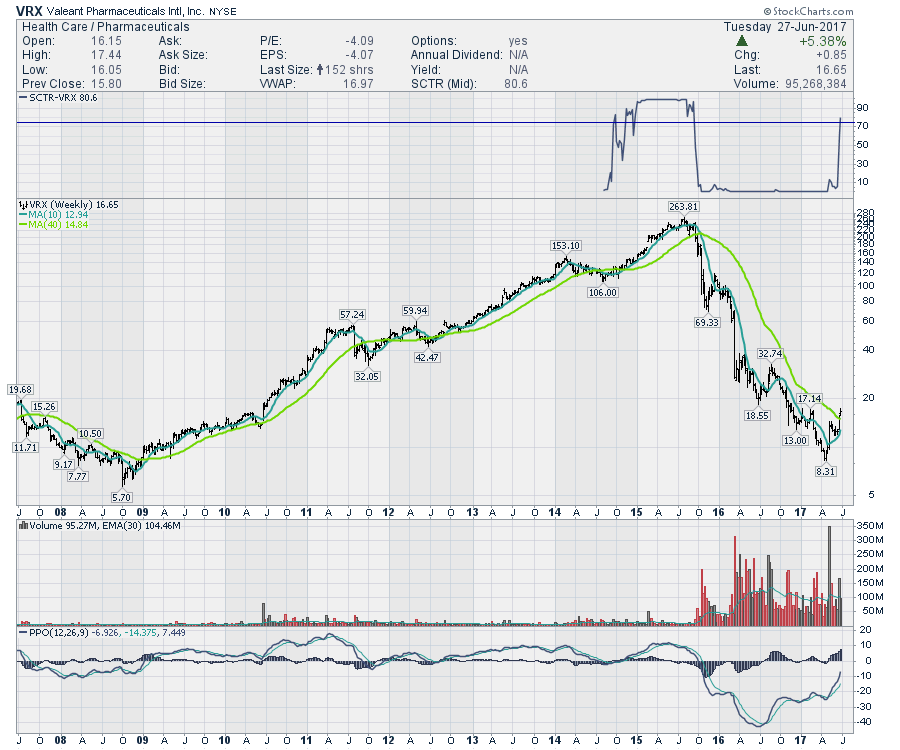
Task: Click the 'PPO(12,26,9)' indicator legend
Action: [102, 632]
